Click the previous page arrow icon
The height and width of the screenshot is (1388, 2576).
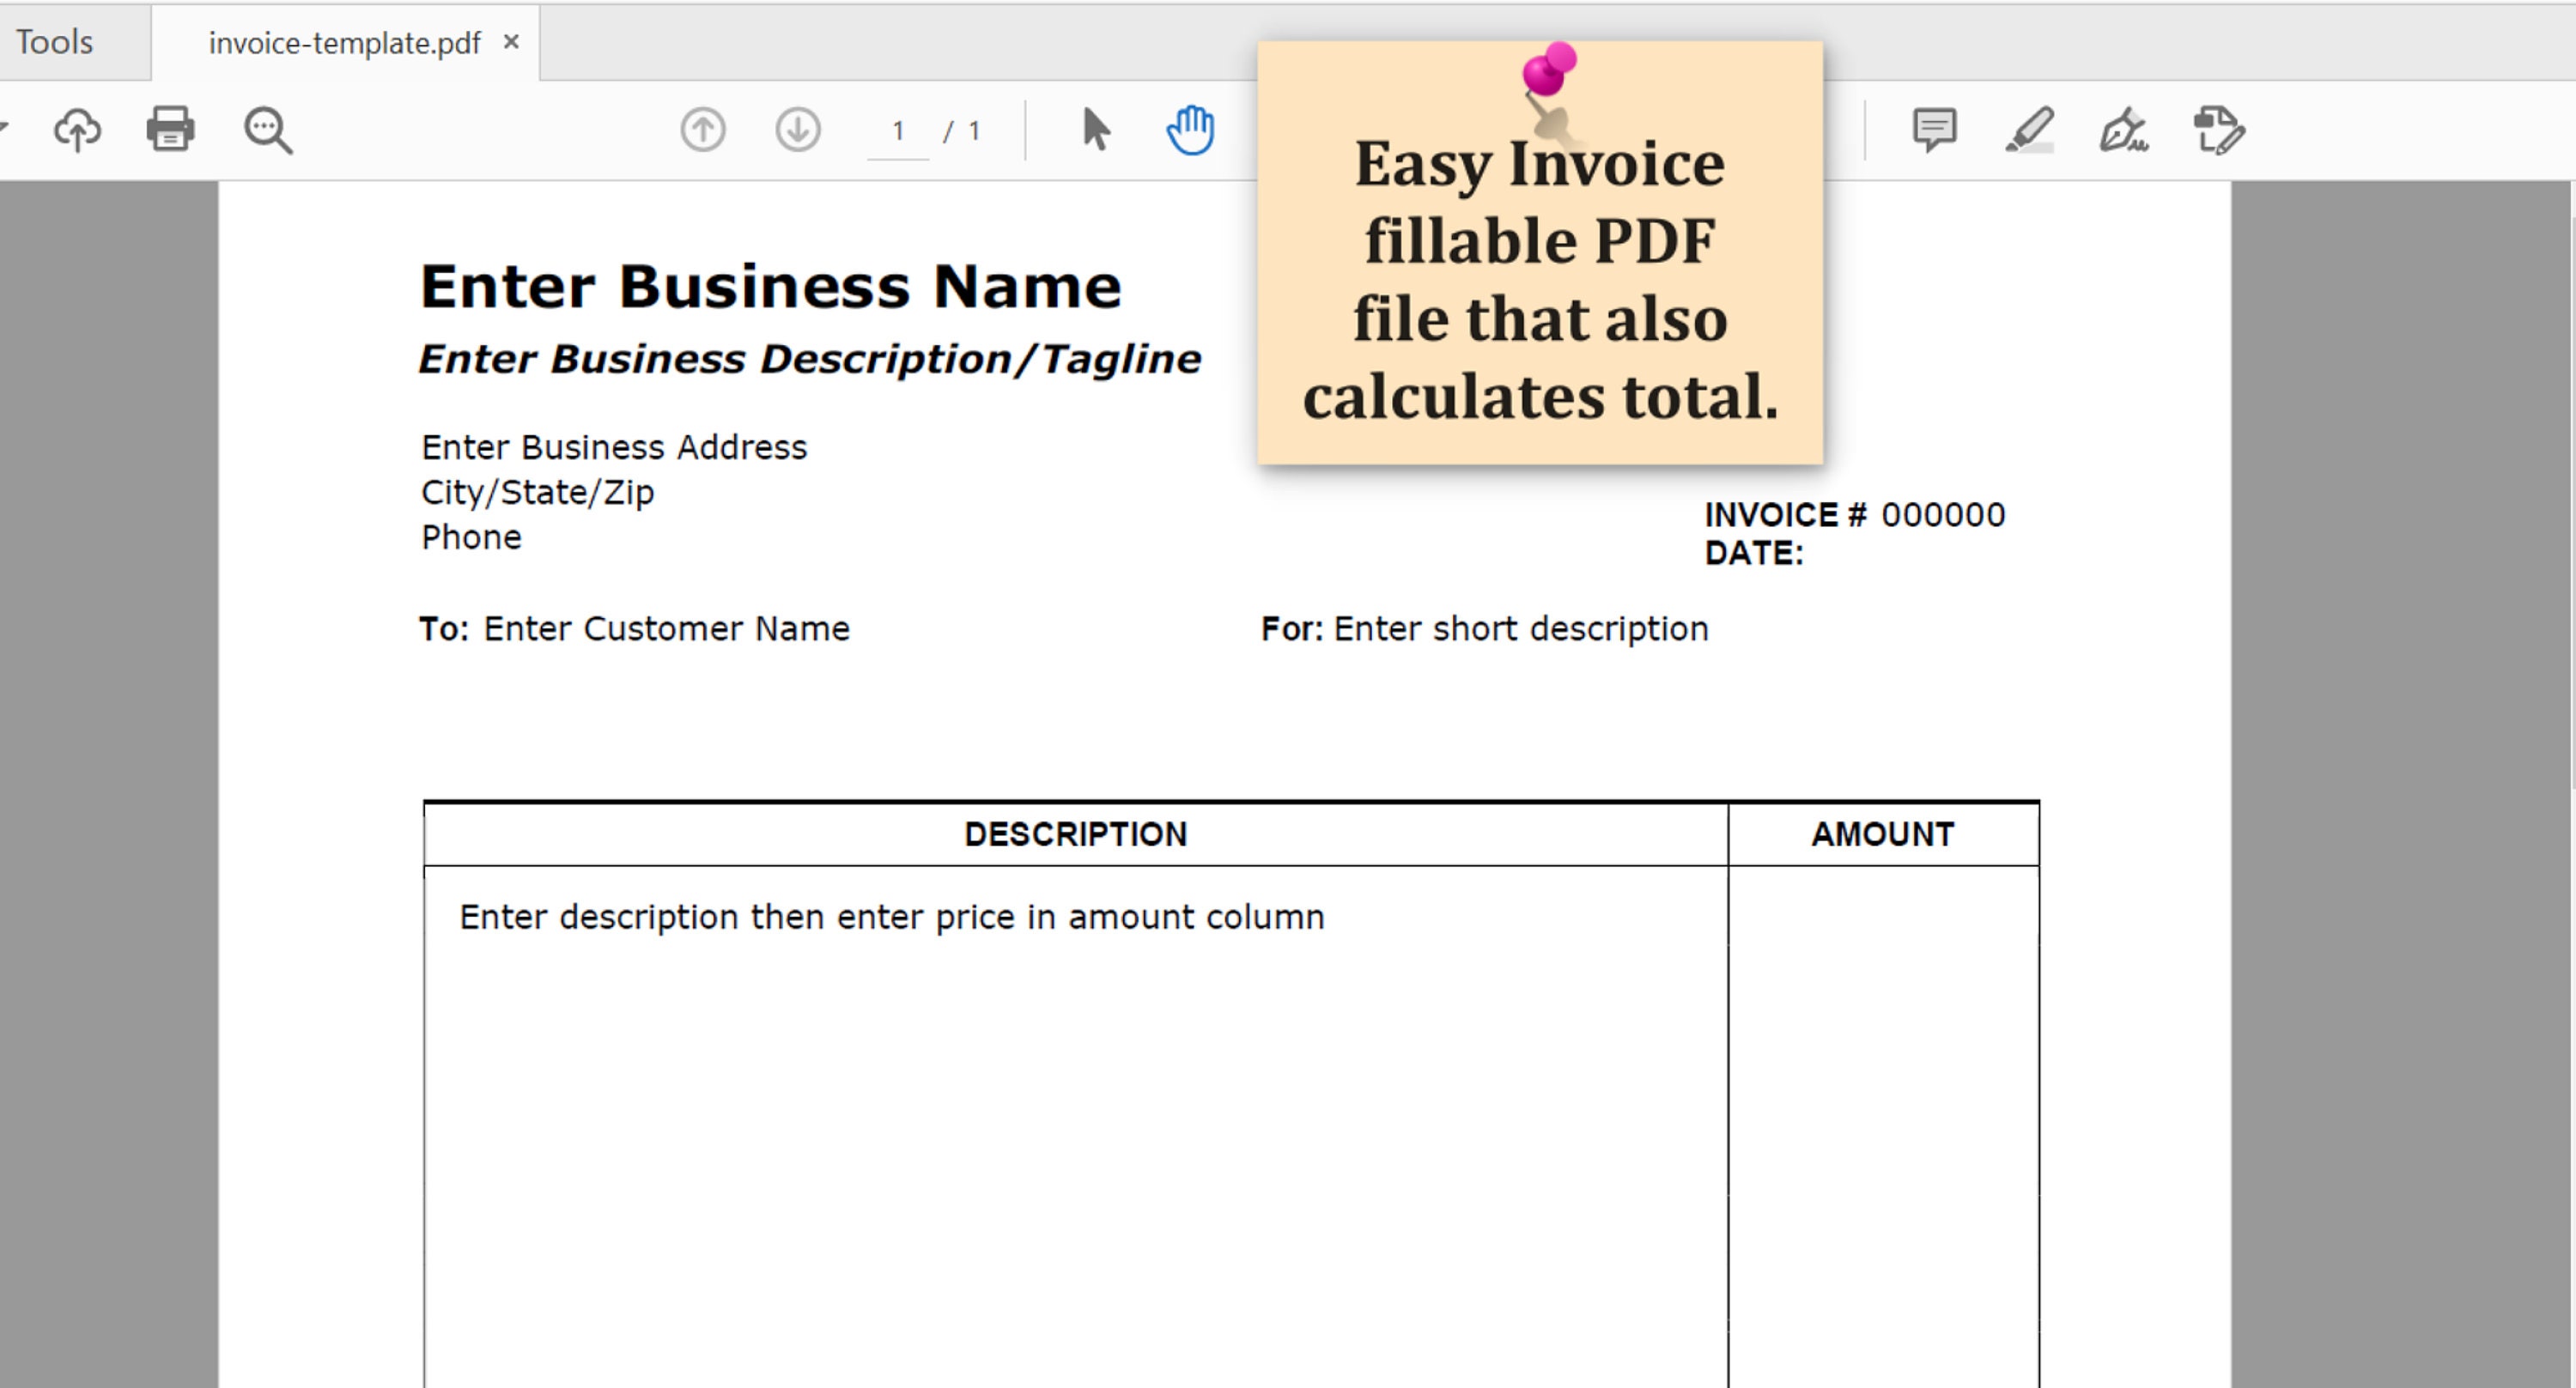point(703,129)
